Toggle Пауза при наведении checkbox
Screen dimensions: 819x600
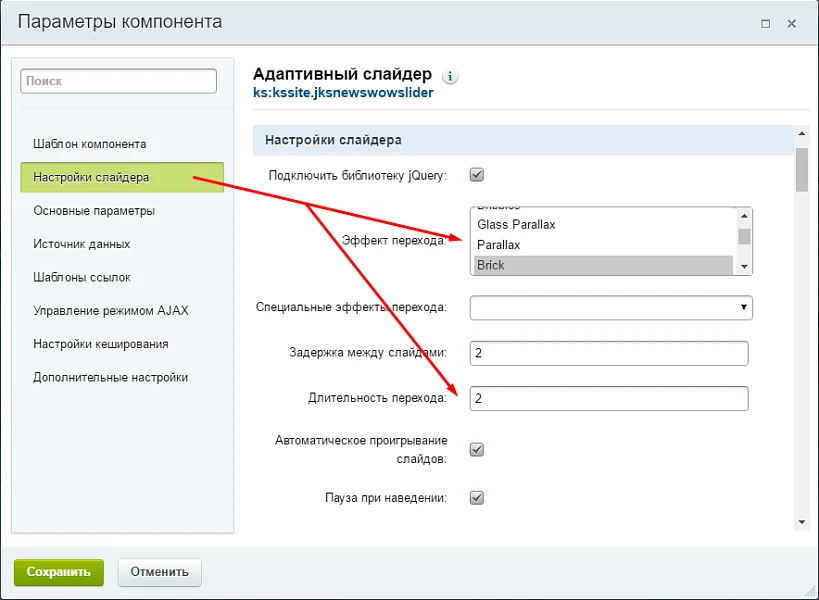tap(477, 498)
